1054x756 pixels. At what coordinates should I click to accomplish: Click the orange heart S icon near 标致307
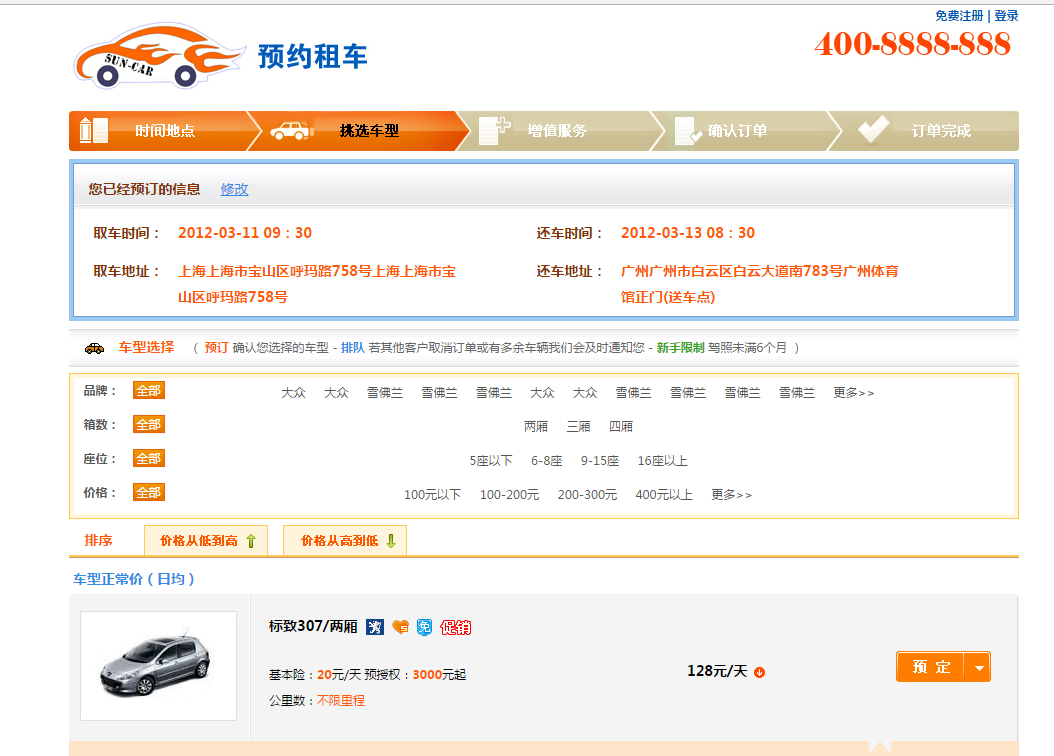pos(400,627)
